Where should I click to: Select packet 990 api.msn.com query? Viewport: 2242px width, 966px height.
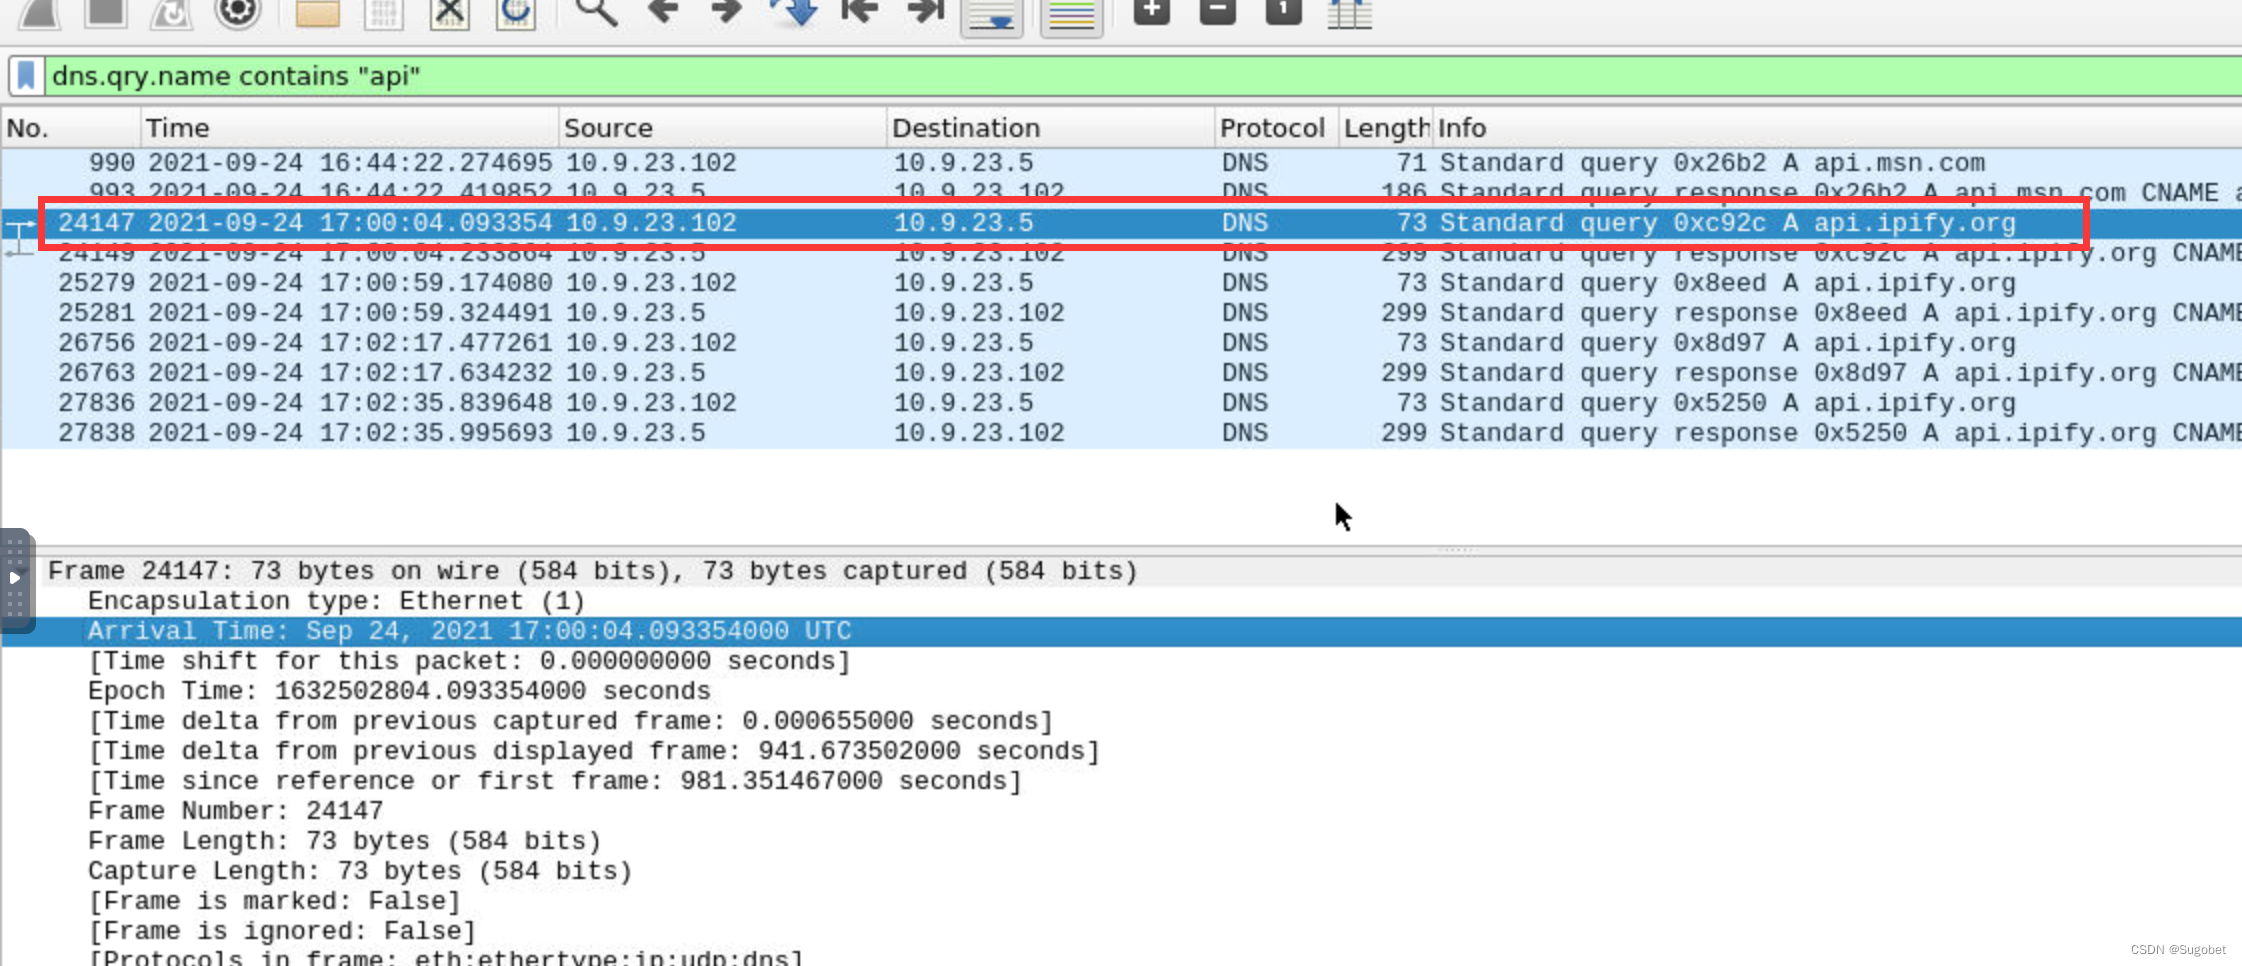click(1121, 163)
